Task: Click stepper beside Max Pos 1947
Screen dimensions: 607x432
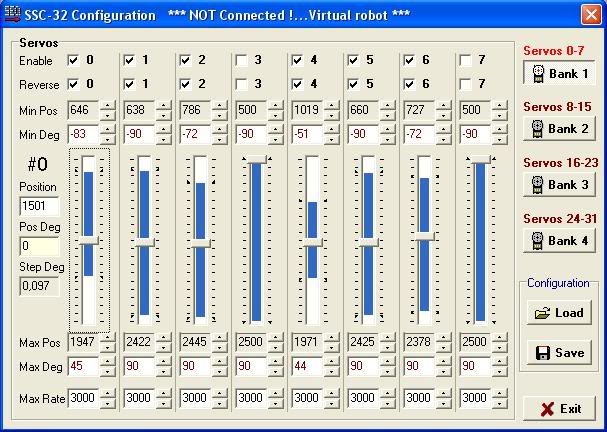Action: click(x=108, y=342)
